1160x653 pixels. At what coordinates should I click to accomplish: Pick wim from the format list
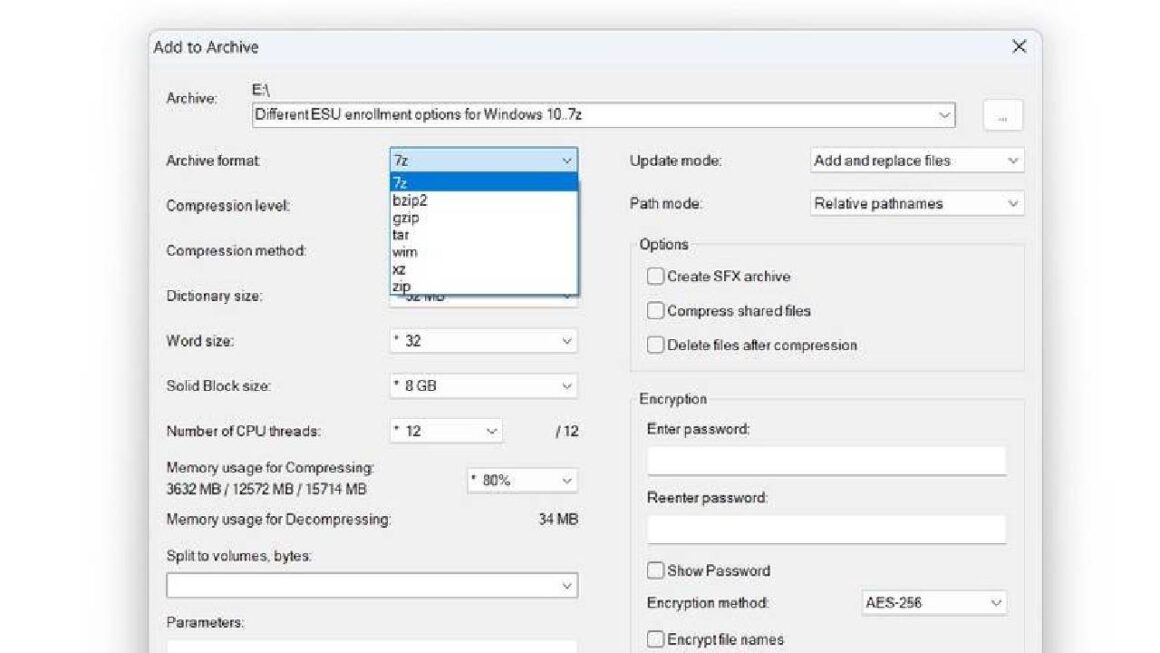coord(484,251)
